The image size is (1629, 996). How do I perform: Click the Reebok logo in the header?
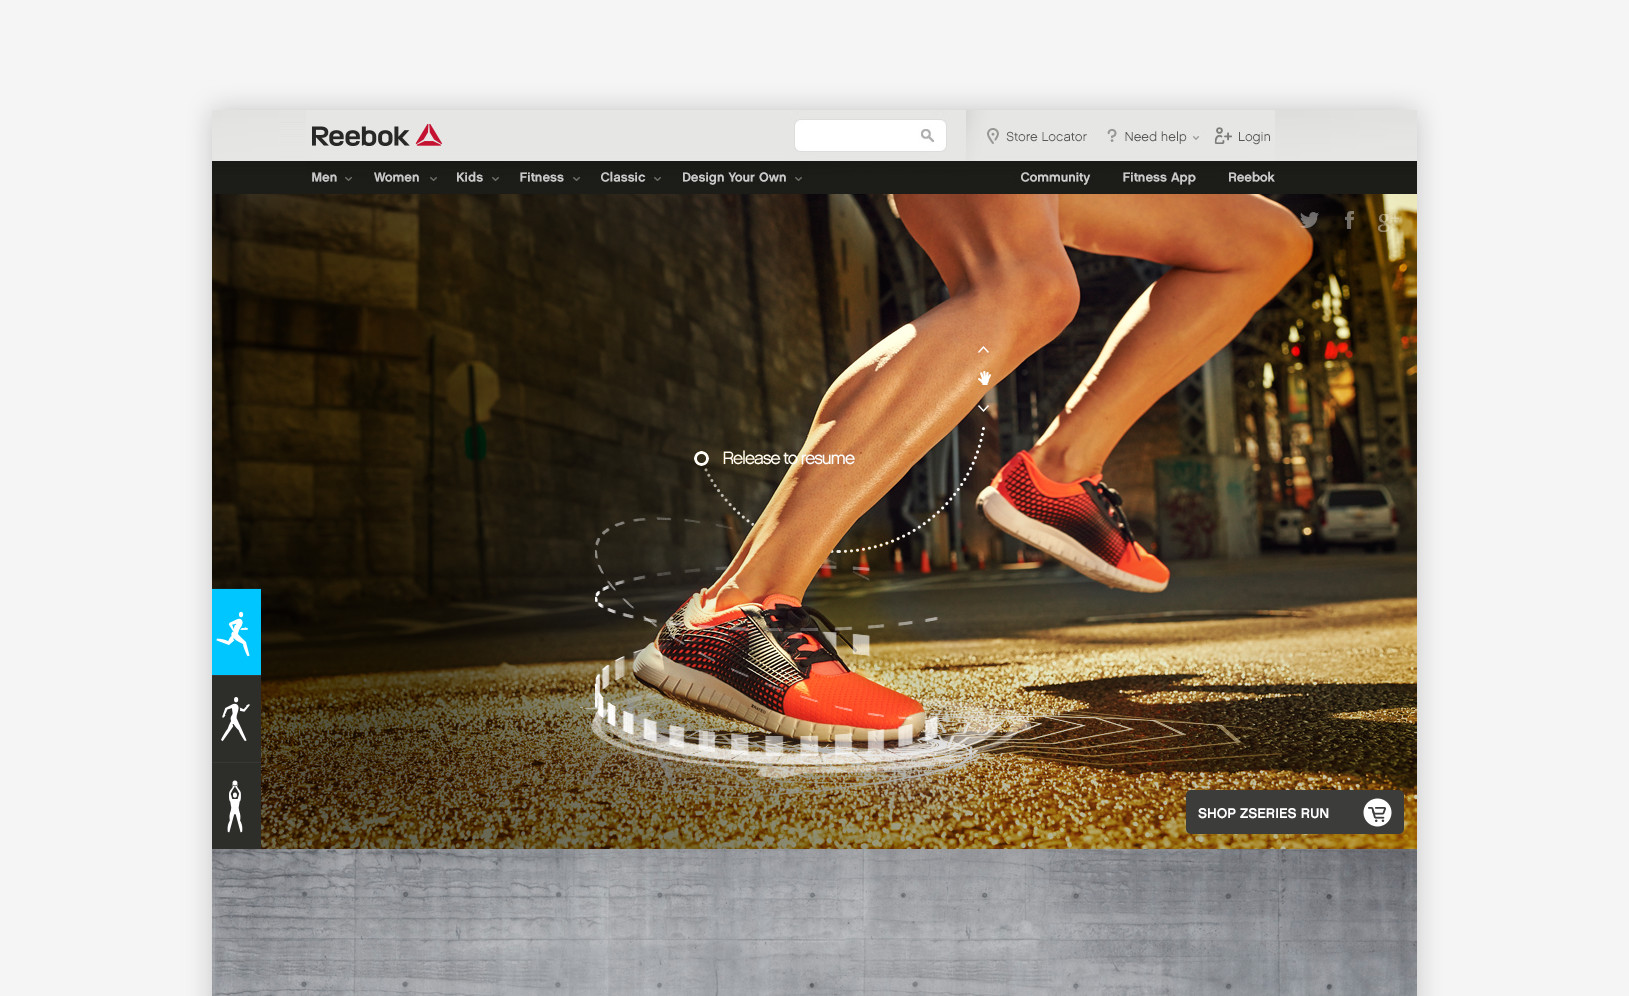point(376,136)
